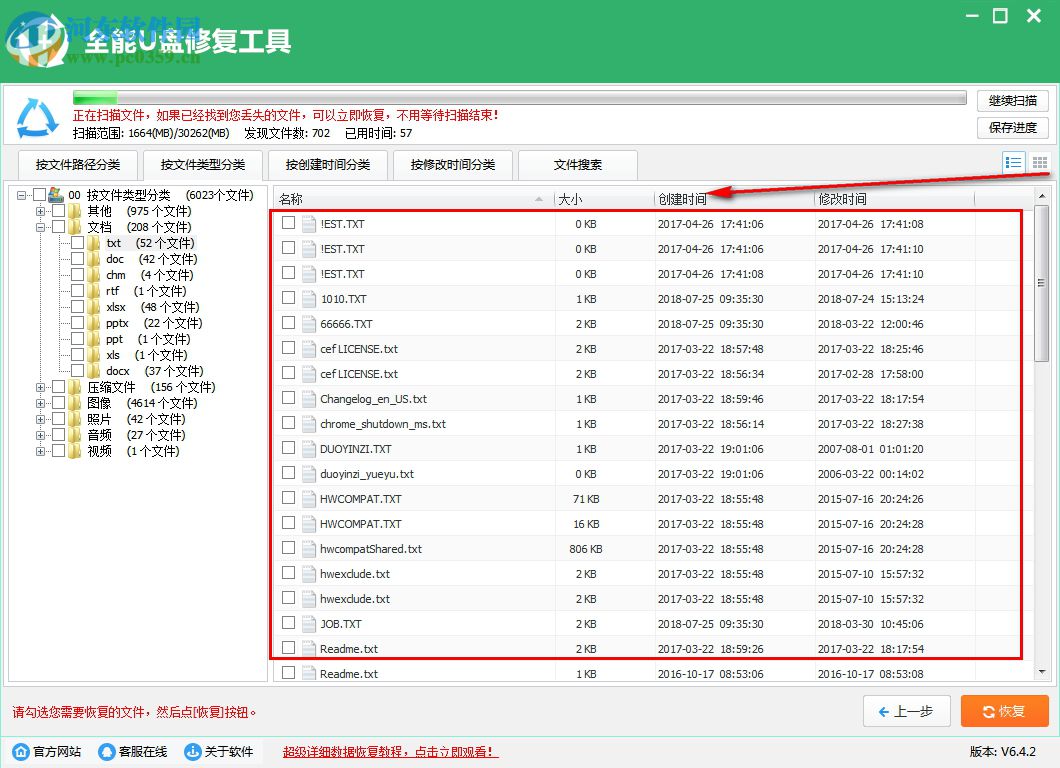
Task: Click the recycle scan logo icon
Action: tap(35, 117)
